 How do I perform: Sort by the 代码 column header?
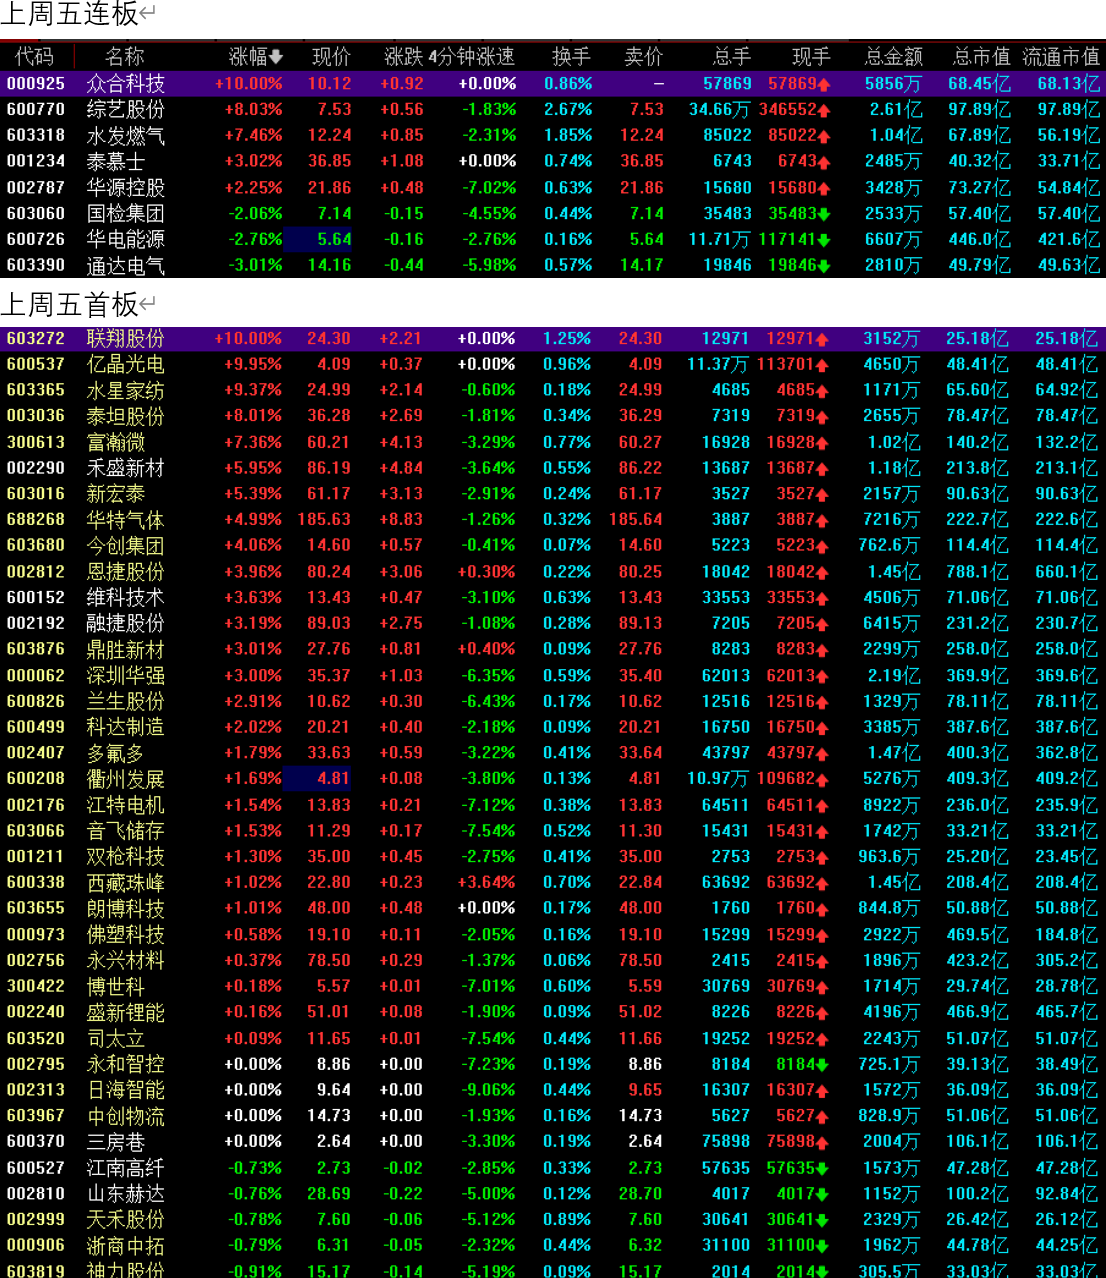point(34,57)
